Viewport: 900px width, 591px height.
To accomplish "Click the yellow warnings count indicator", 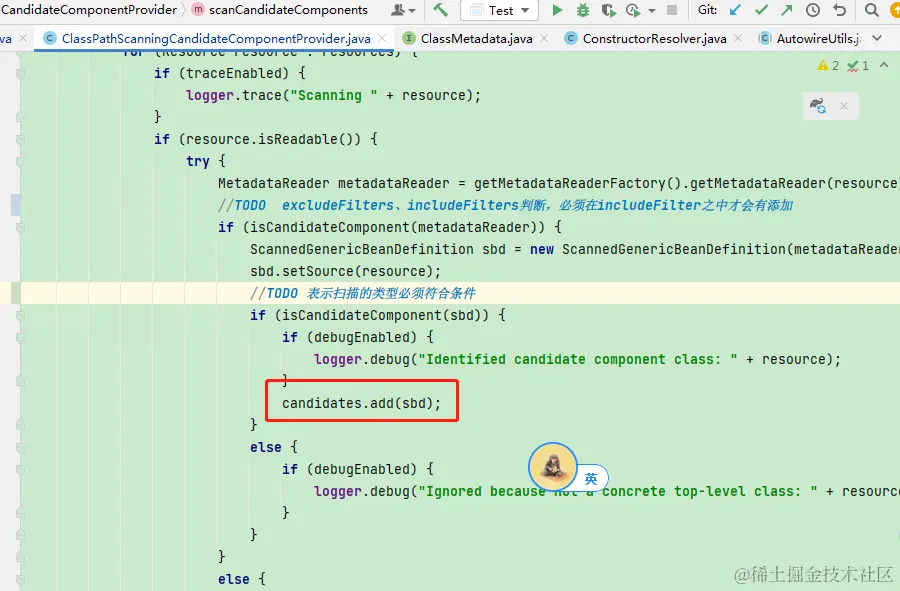I will point(828,65).
